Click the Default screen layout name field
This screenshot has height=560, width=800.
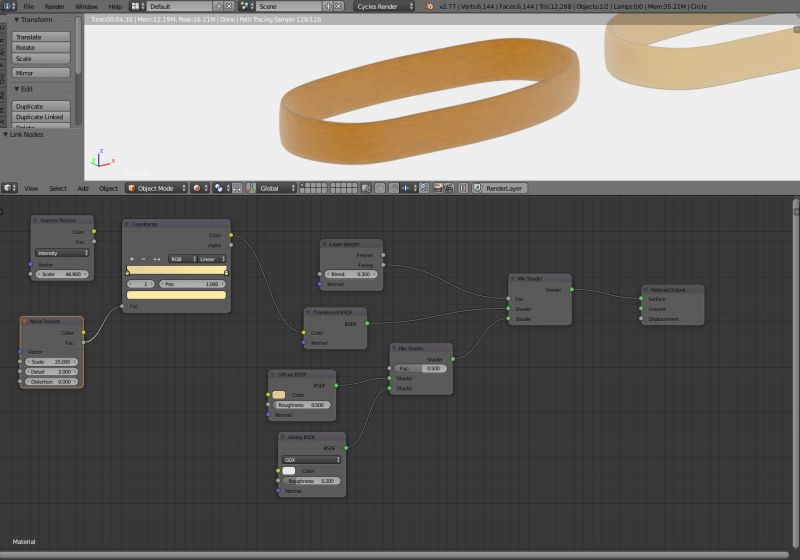click(x=180, y=7)
